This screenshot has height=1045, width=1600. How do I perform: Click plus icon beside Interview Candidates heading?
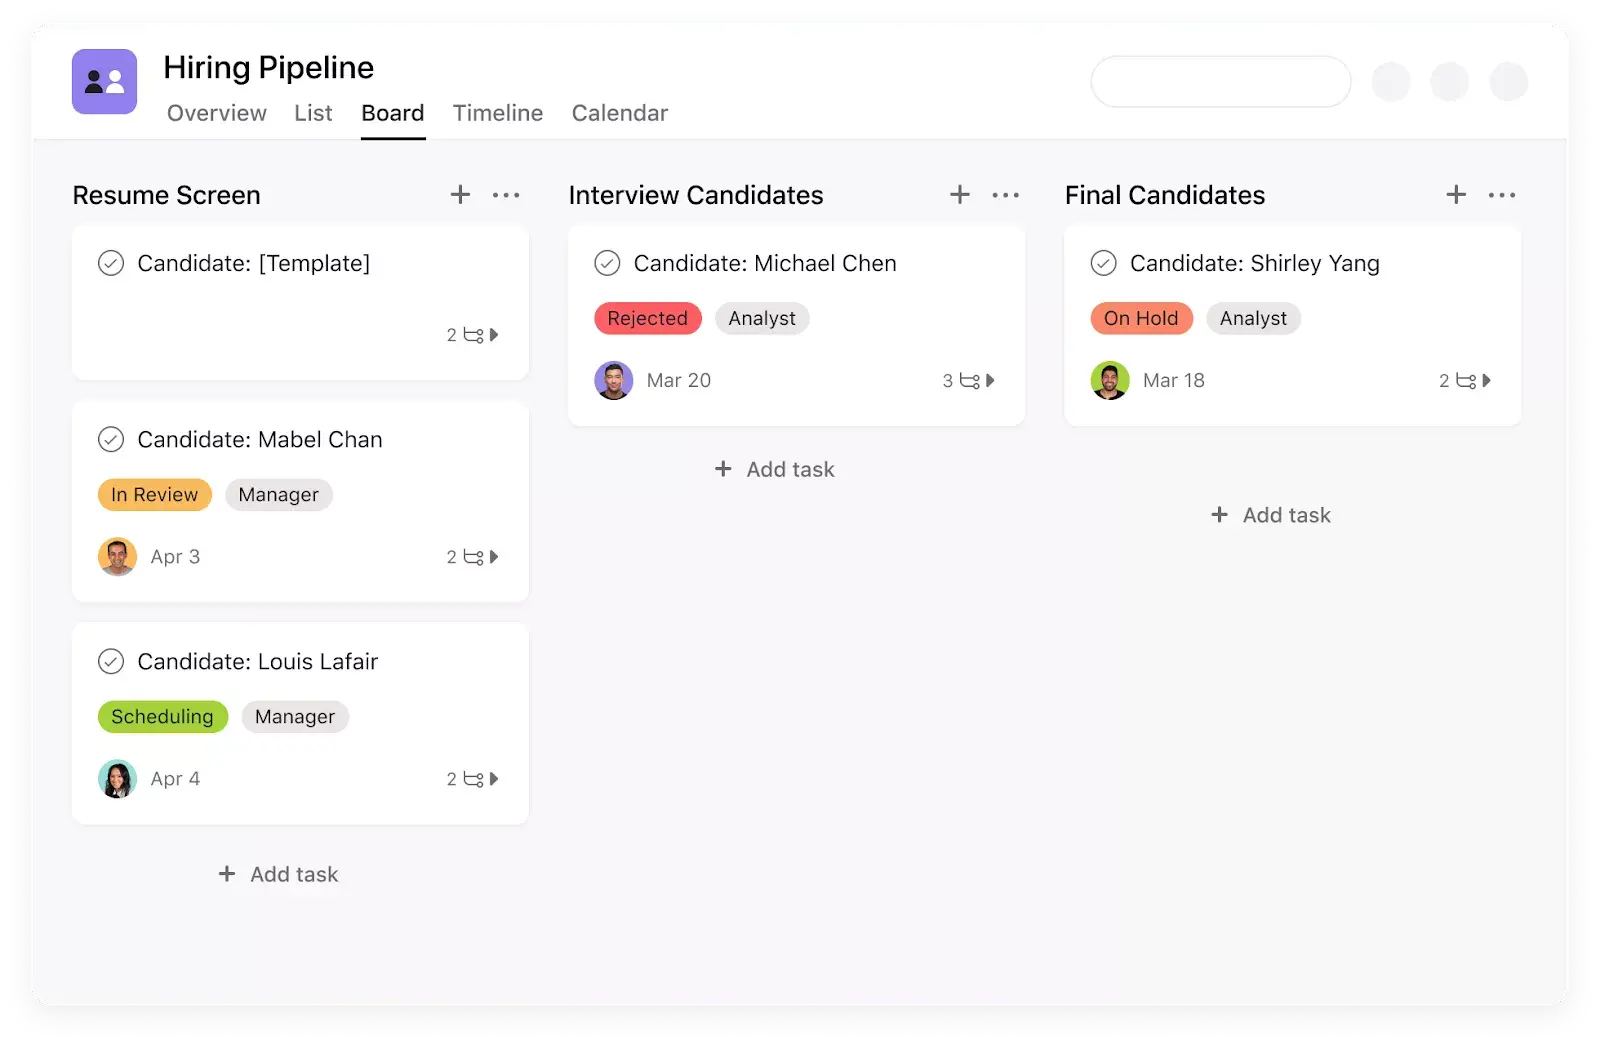click(960, 195)
